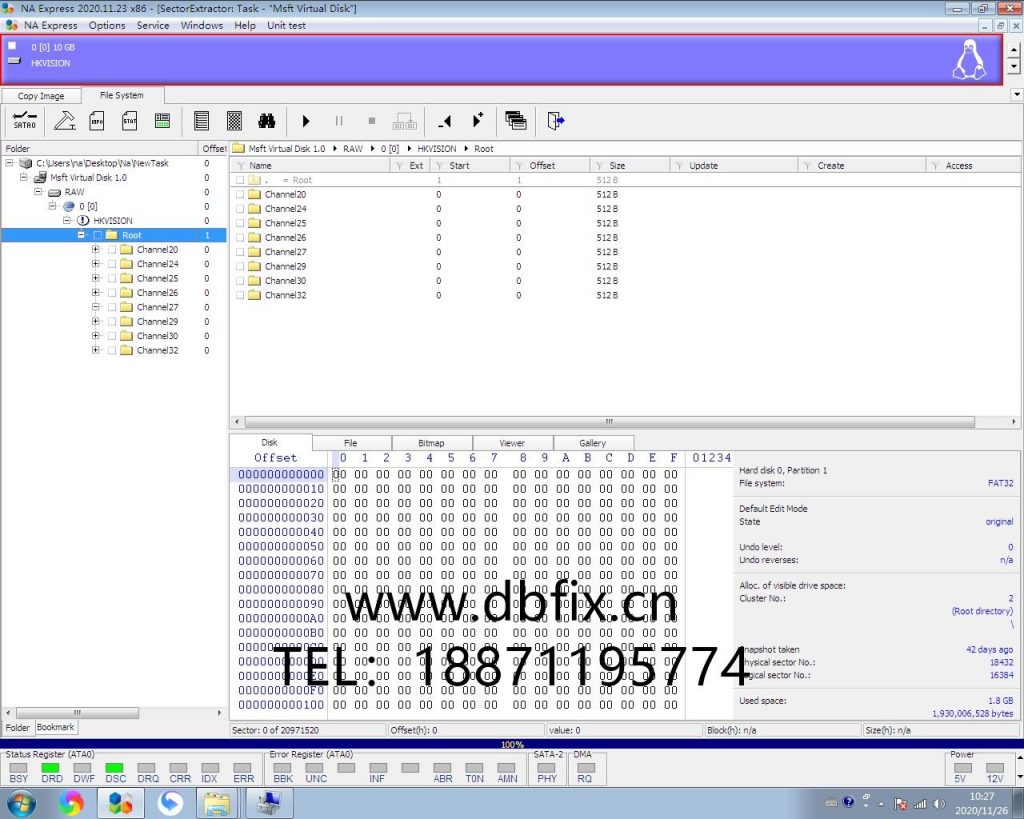Switch to the Copy Image tab
The height and width of the screenshot is (819, 1024).
pos(41,95)
